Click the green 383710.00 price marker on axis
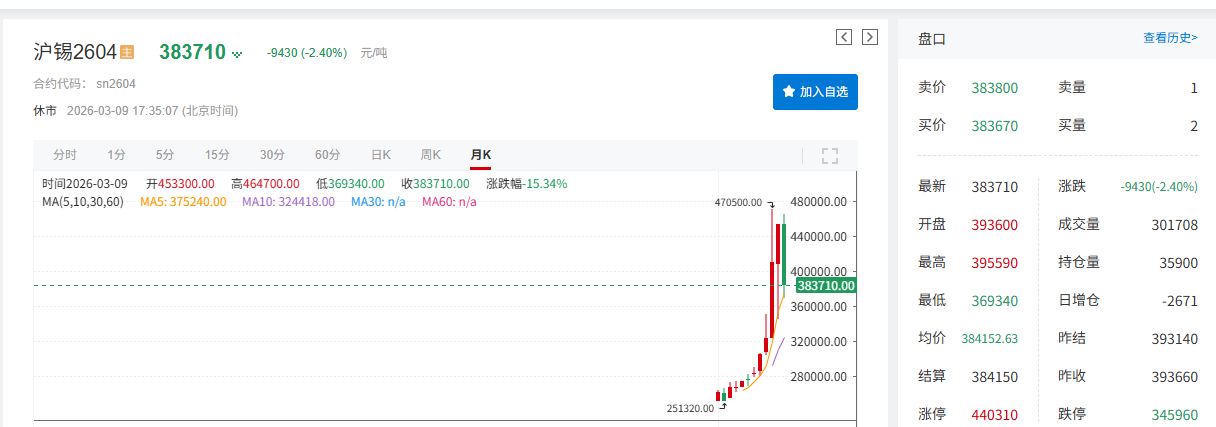 (826, 286)
